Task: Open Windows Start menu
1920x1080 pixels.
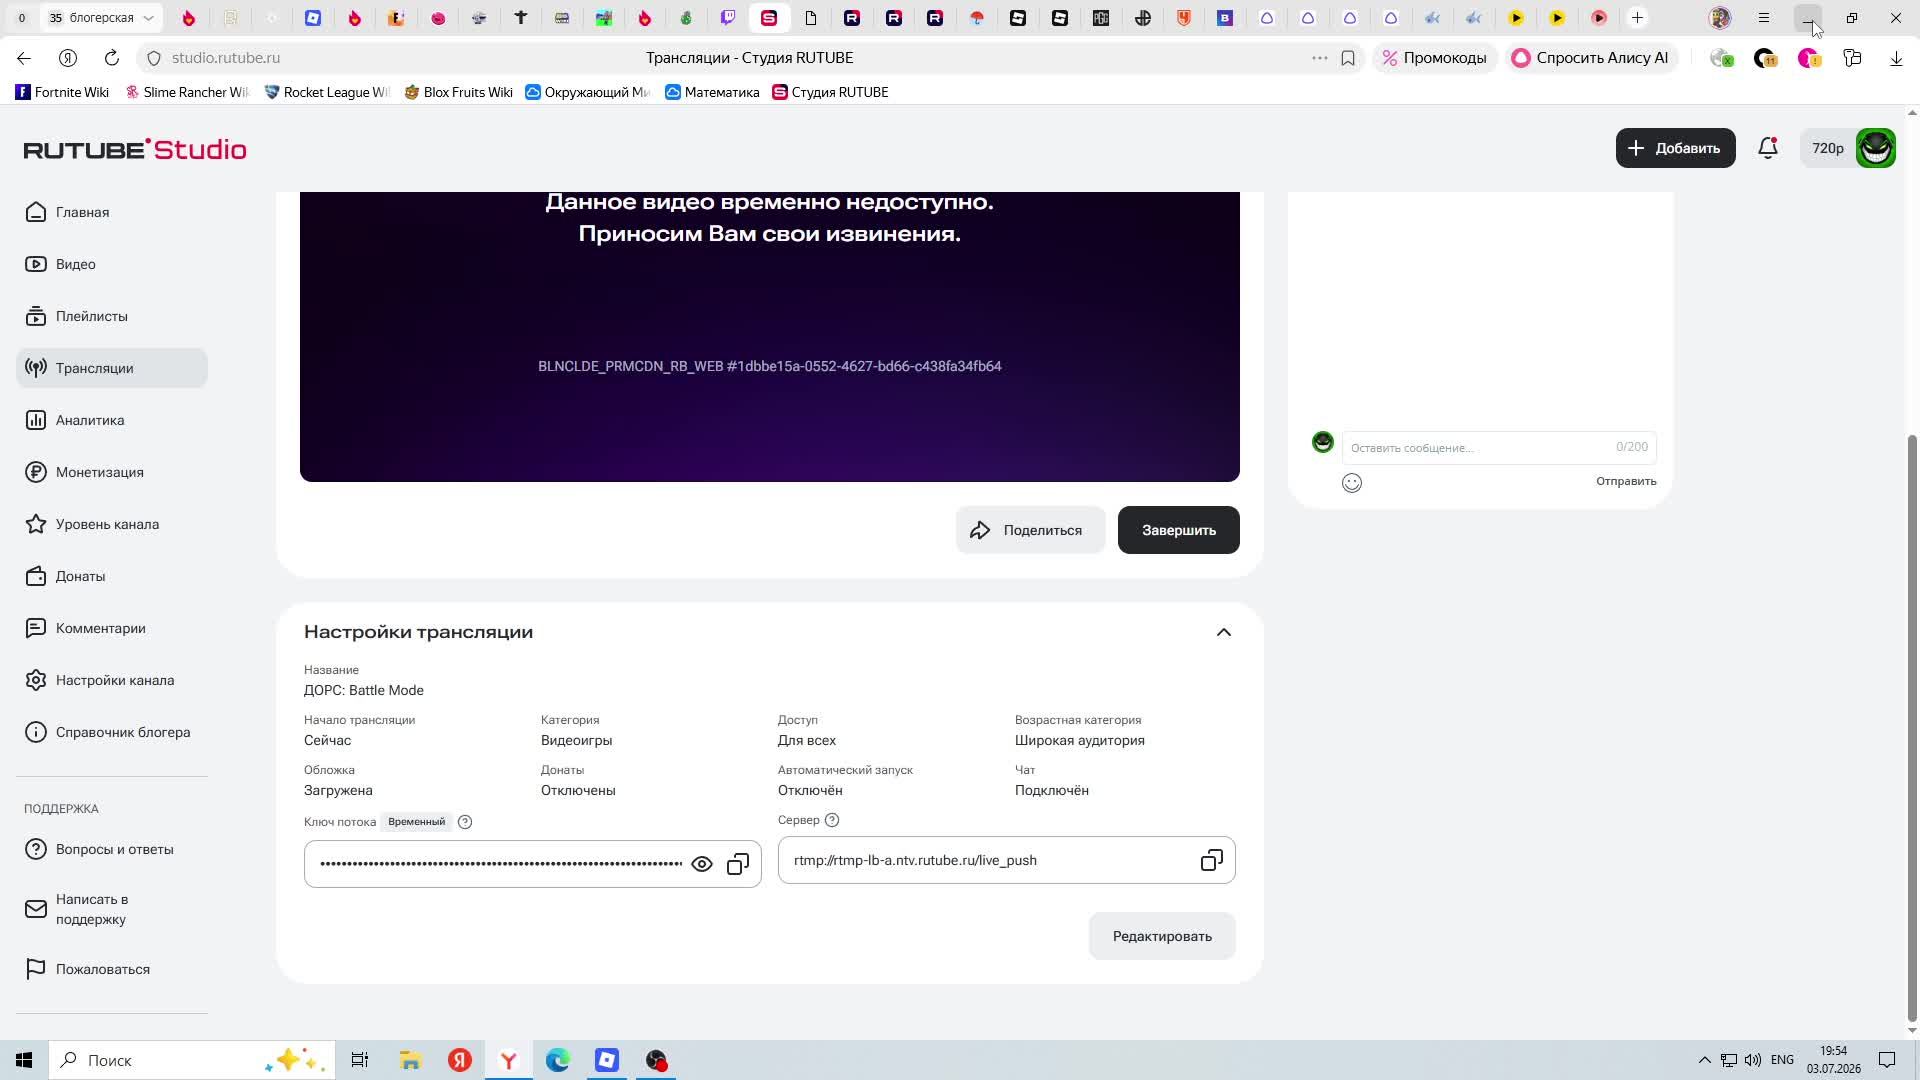Action: (24, 1060)
